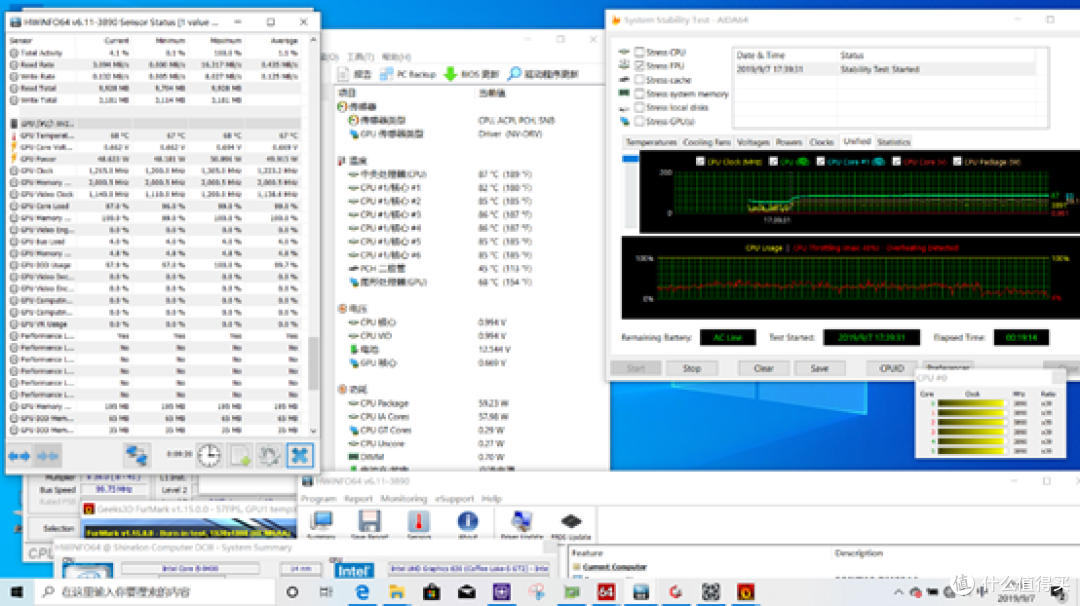Toggle CPU Clock (MHz) graph checkbox
1080x606 pixels.
(x=700, y=162)
